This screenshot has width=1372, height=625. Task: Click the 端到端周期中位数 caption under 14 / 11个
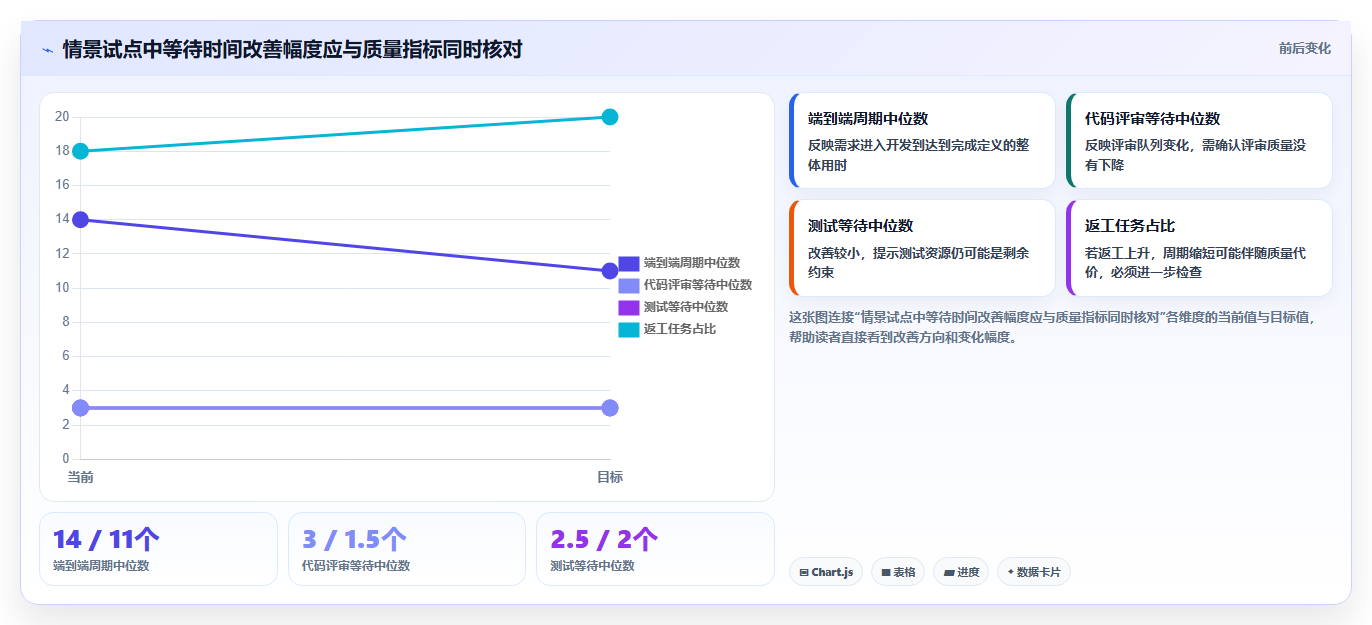[101, 566]
